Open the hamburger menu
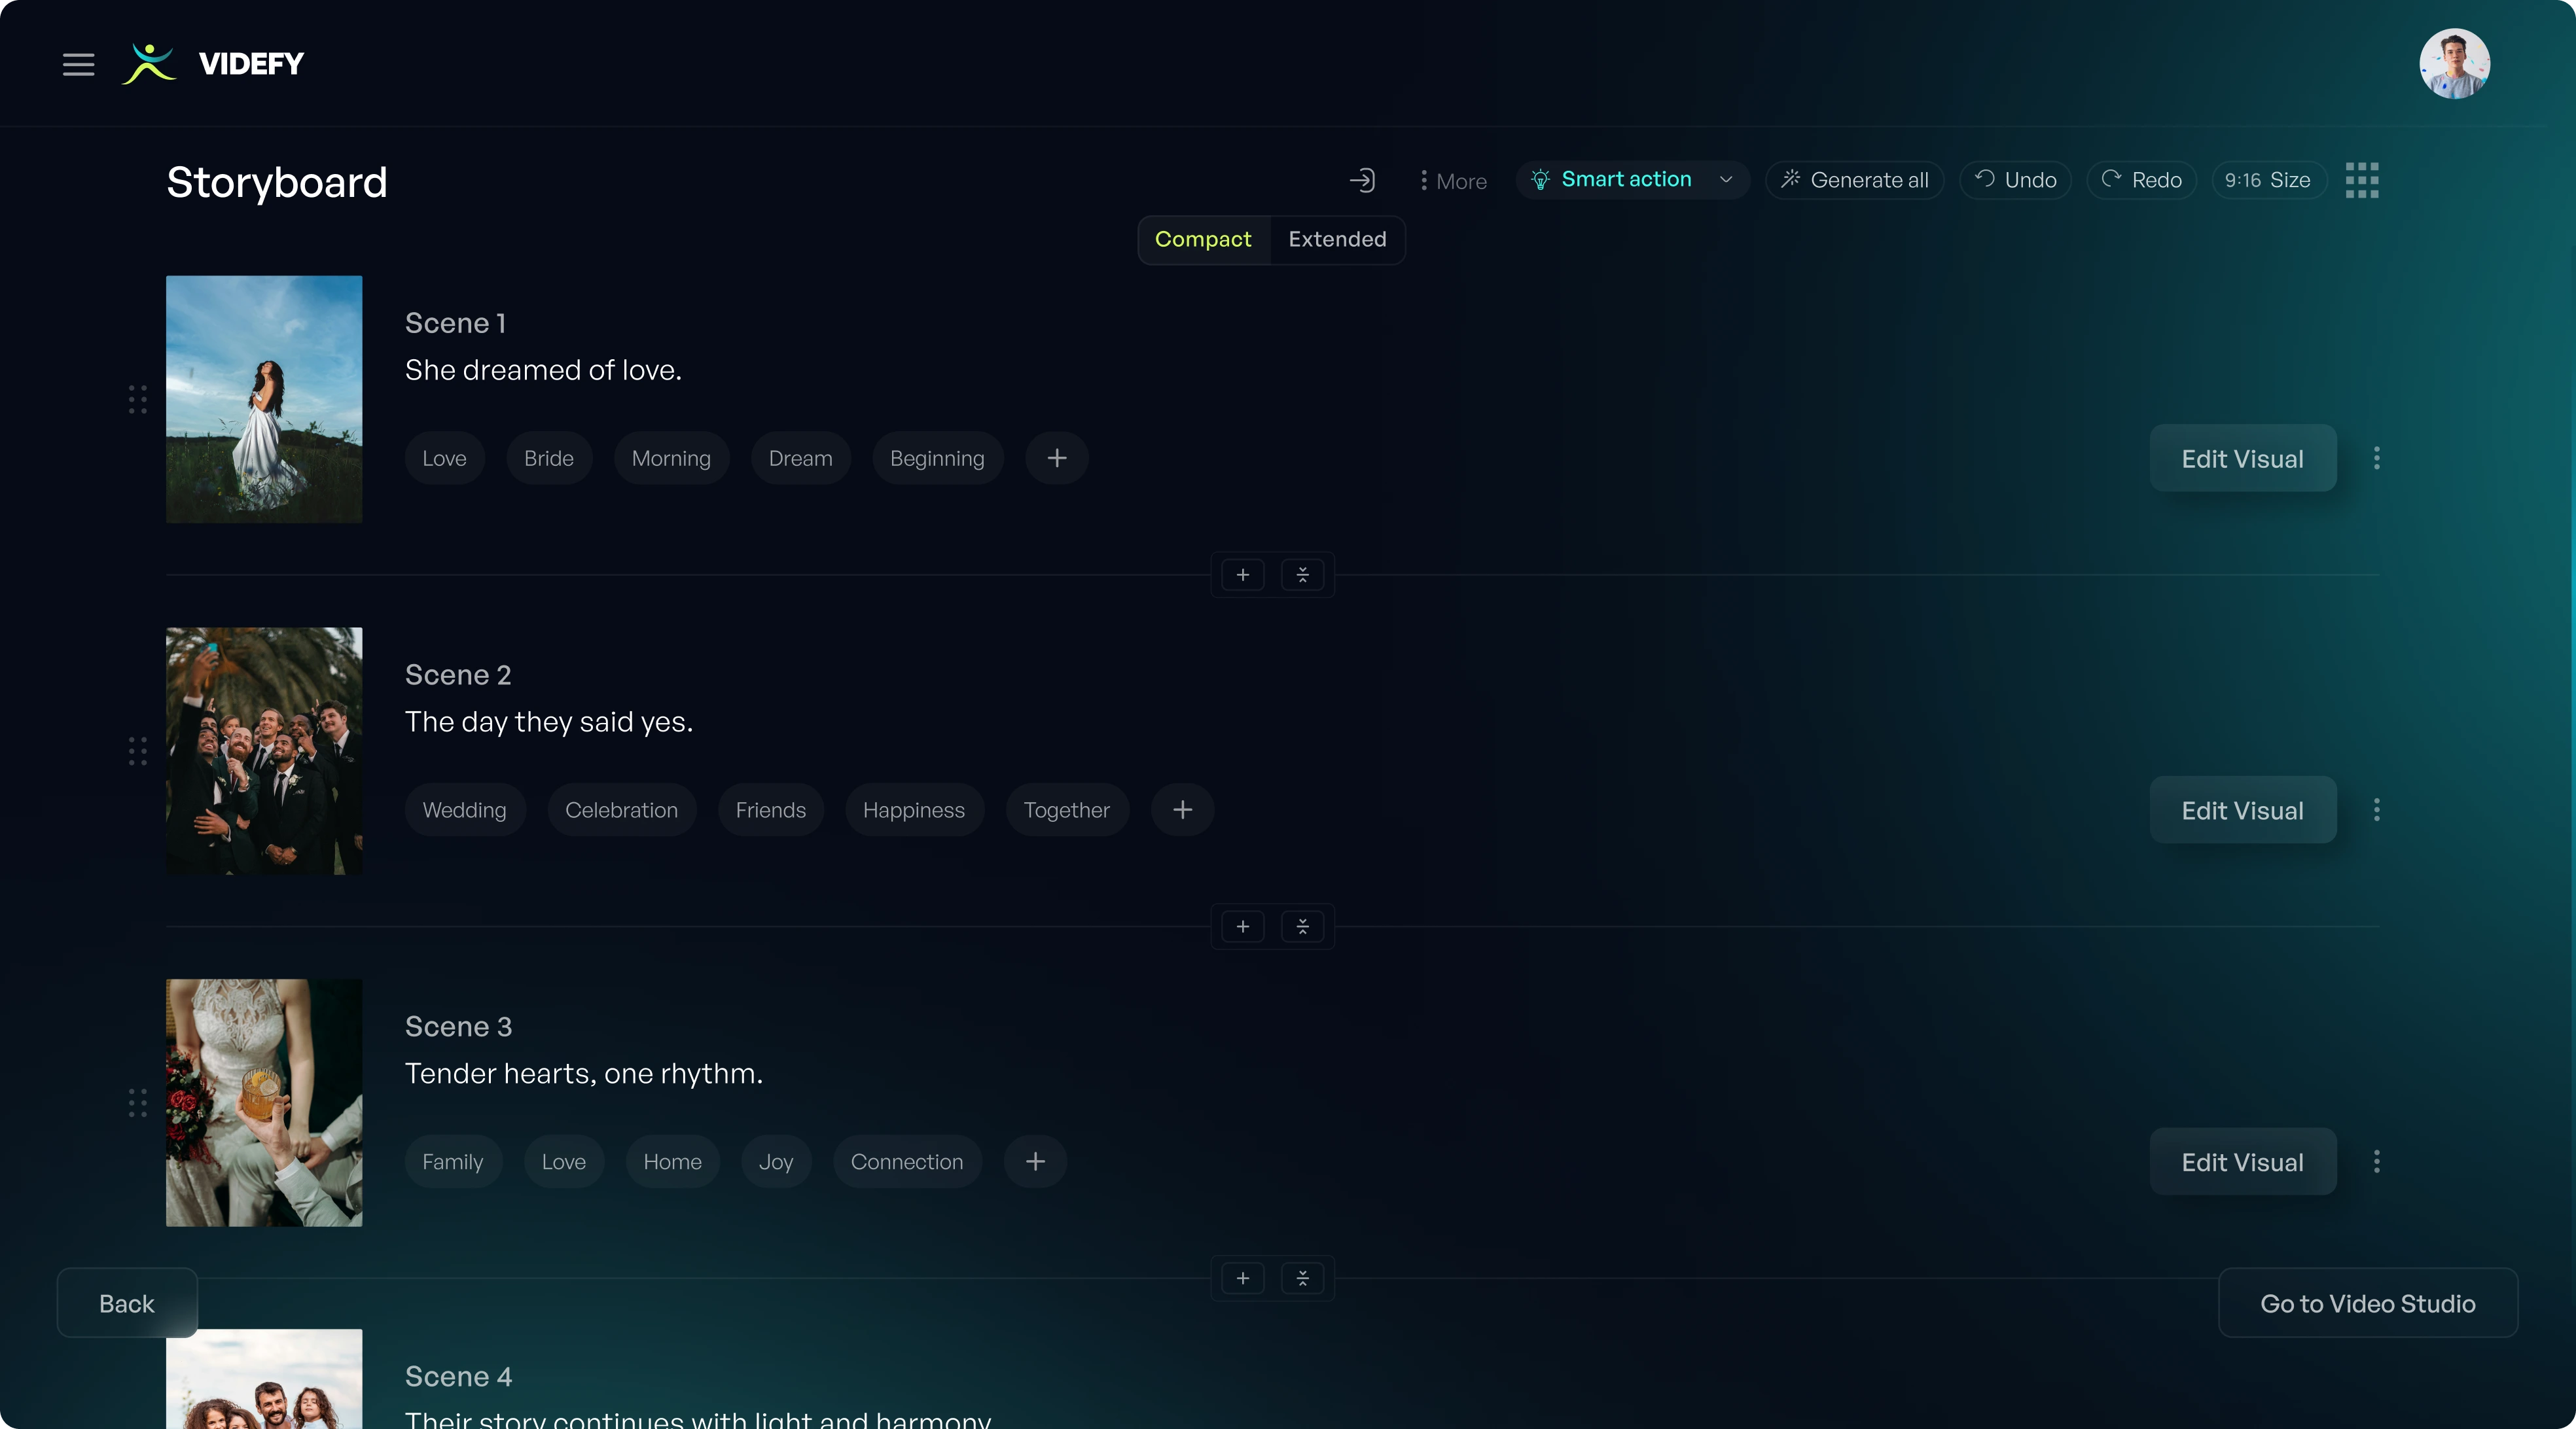2576x1429 pixels. click(x=78, y=64)
